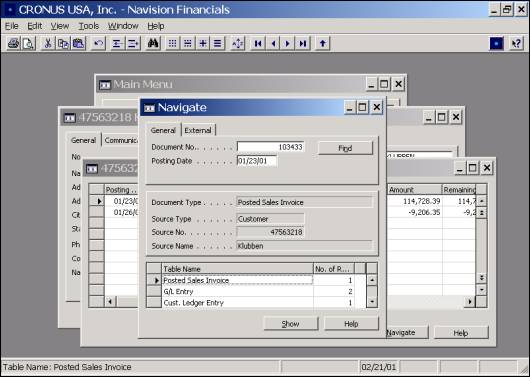Click the dark blue square toolbar icon
This screenshot has width=530, height=377.
pos(497,44)
